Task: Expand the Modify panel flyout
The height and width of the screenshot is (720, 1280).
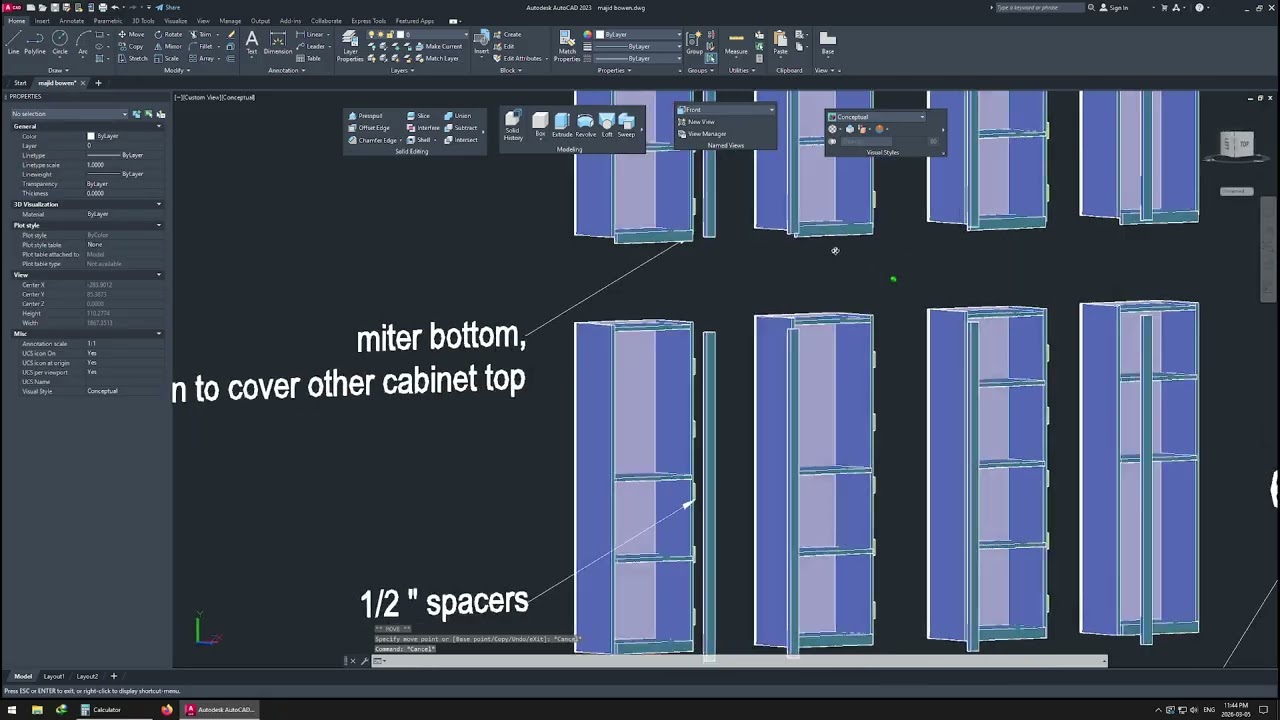Action: pos(175,71)
